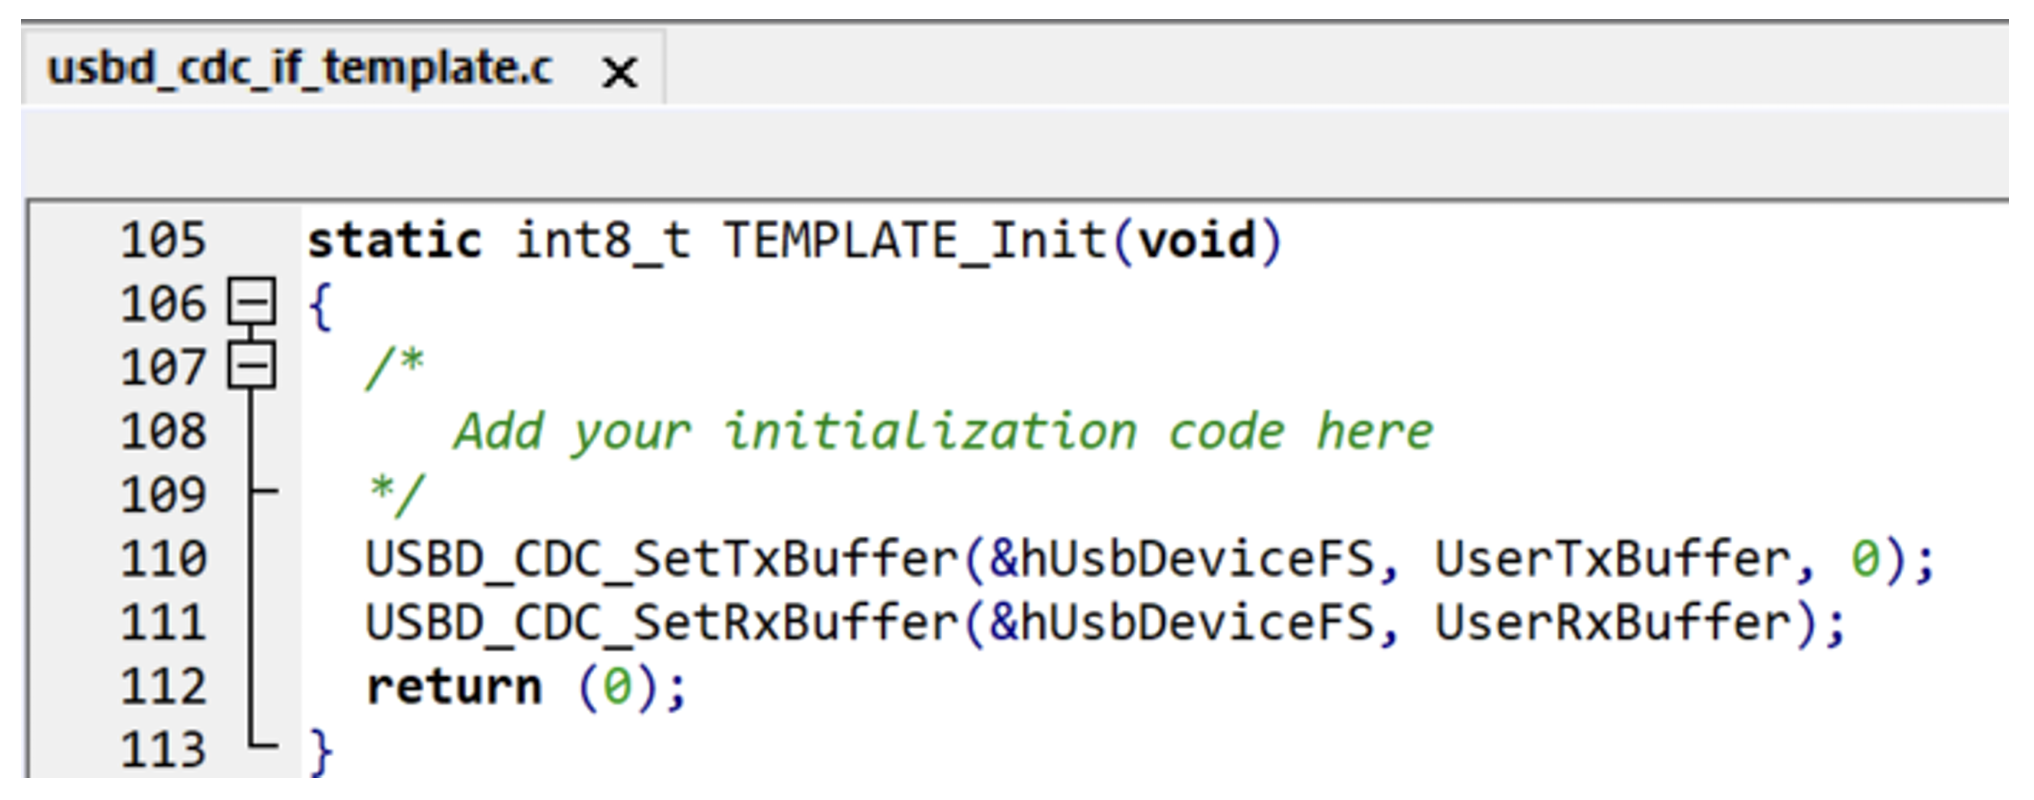Click line number 112 in the gutter

[x=163, y=686]
